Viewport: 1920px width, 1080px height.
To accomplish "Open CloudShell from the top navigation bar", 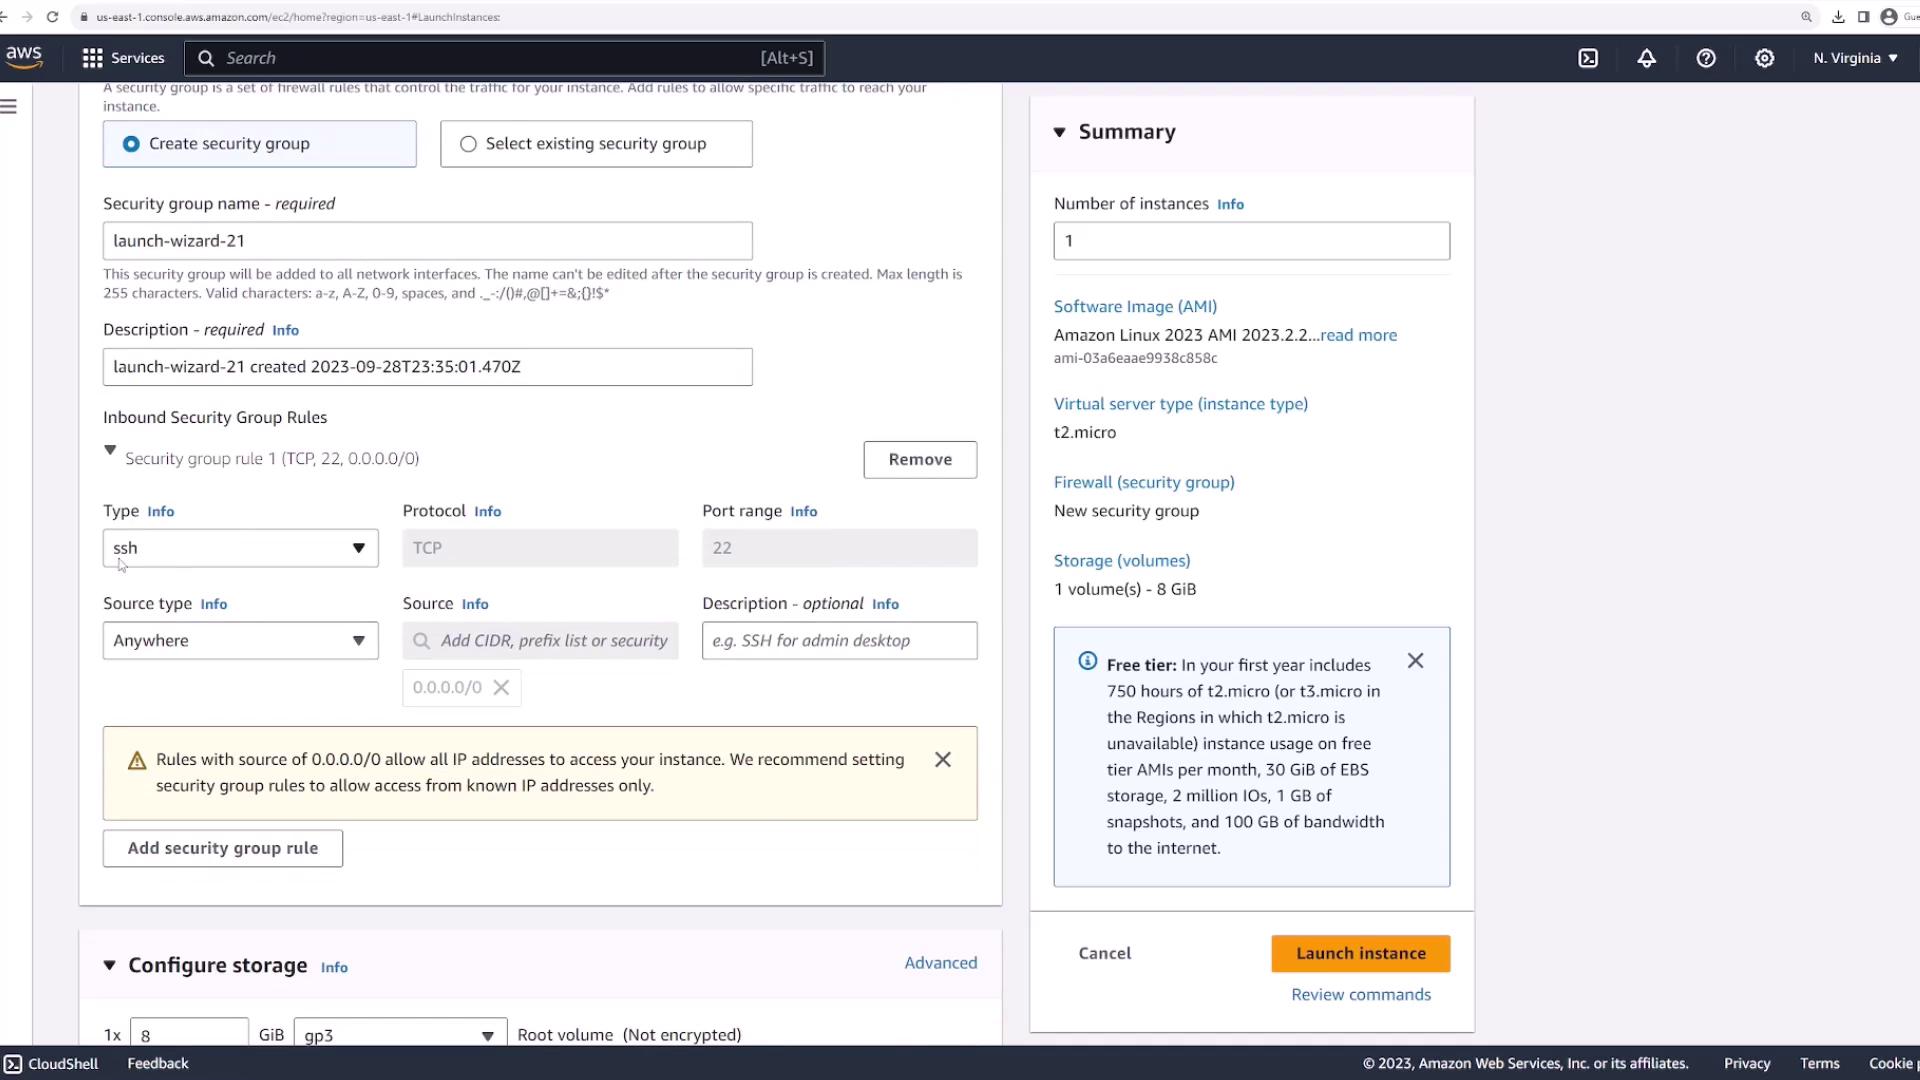I will pos(1588,58).
